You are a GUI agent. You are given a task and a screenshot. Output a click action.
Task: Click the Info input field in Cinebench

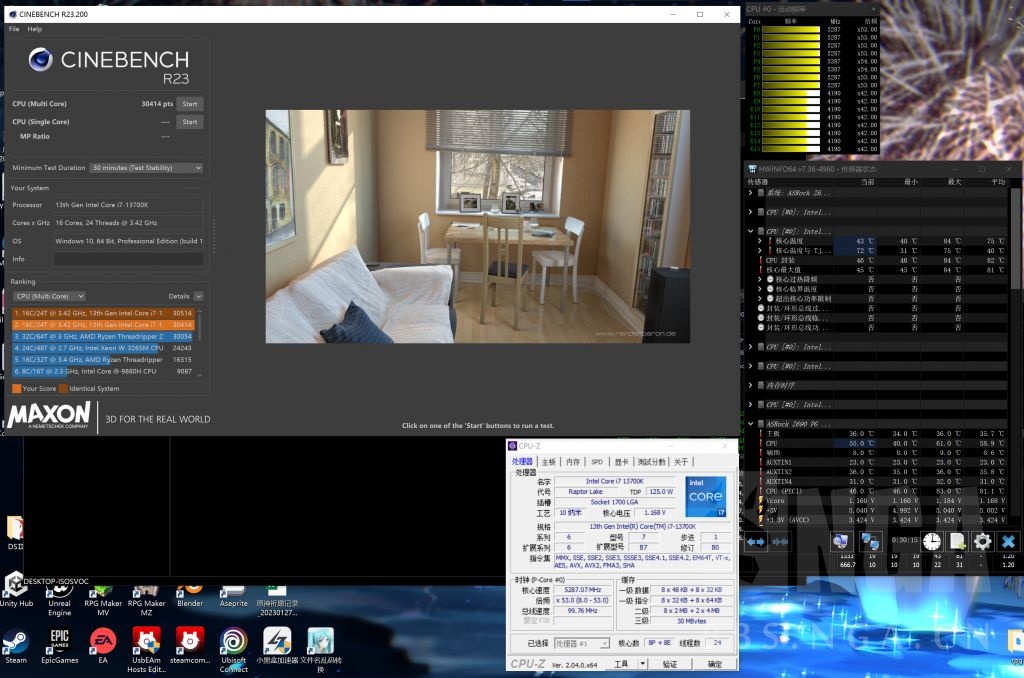(128, 259)
